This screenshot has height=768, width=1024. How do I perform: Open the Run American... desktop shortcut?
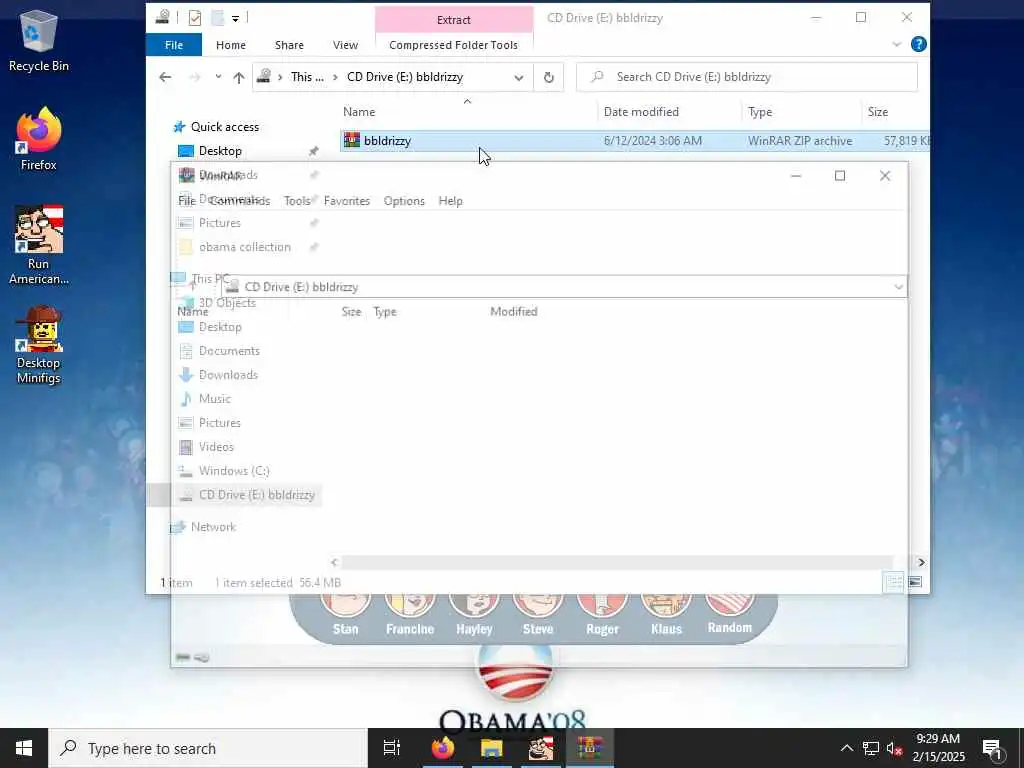click(39, 246)
